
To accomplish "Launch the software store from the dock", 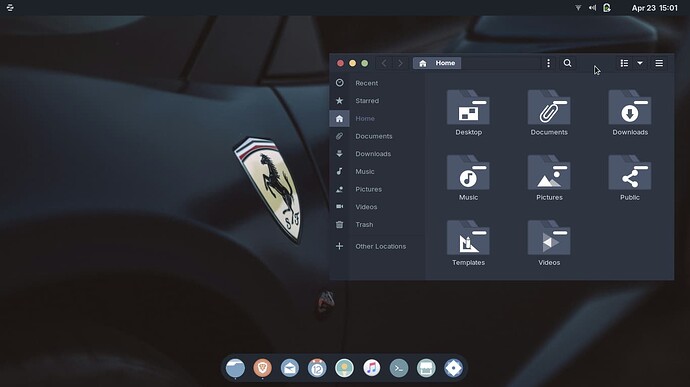I will (x=426, y=368).
